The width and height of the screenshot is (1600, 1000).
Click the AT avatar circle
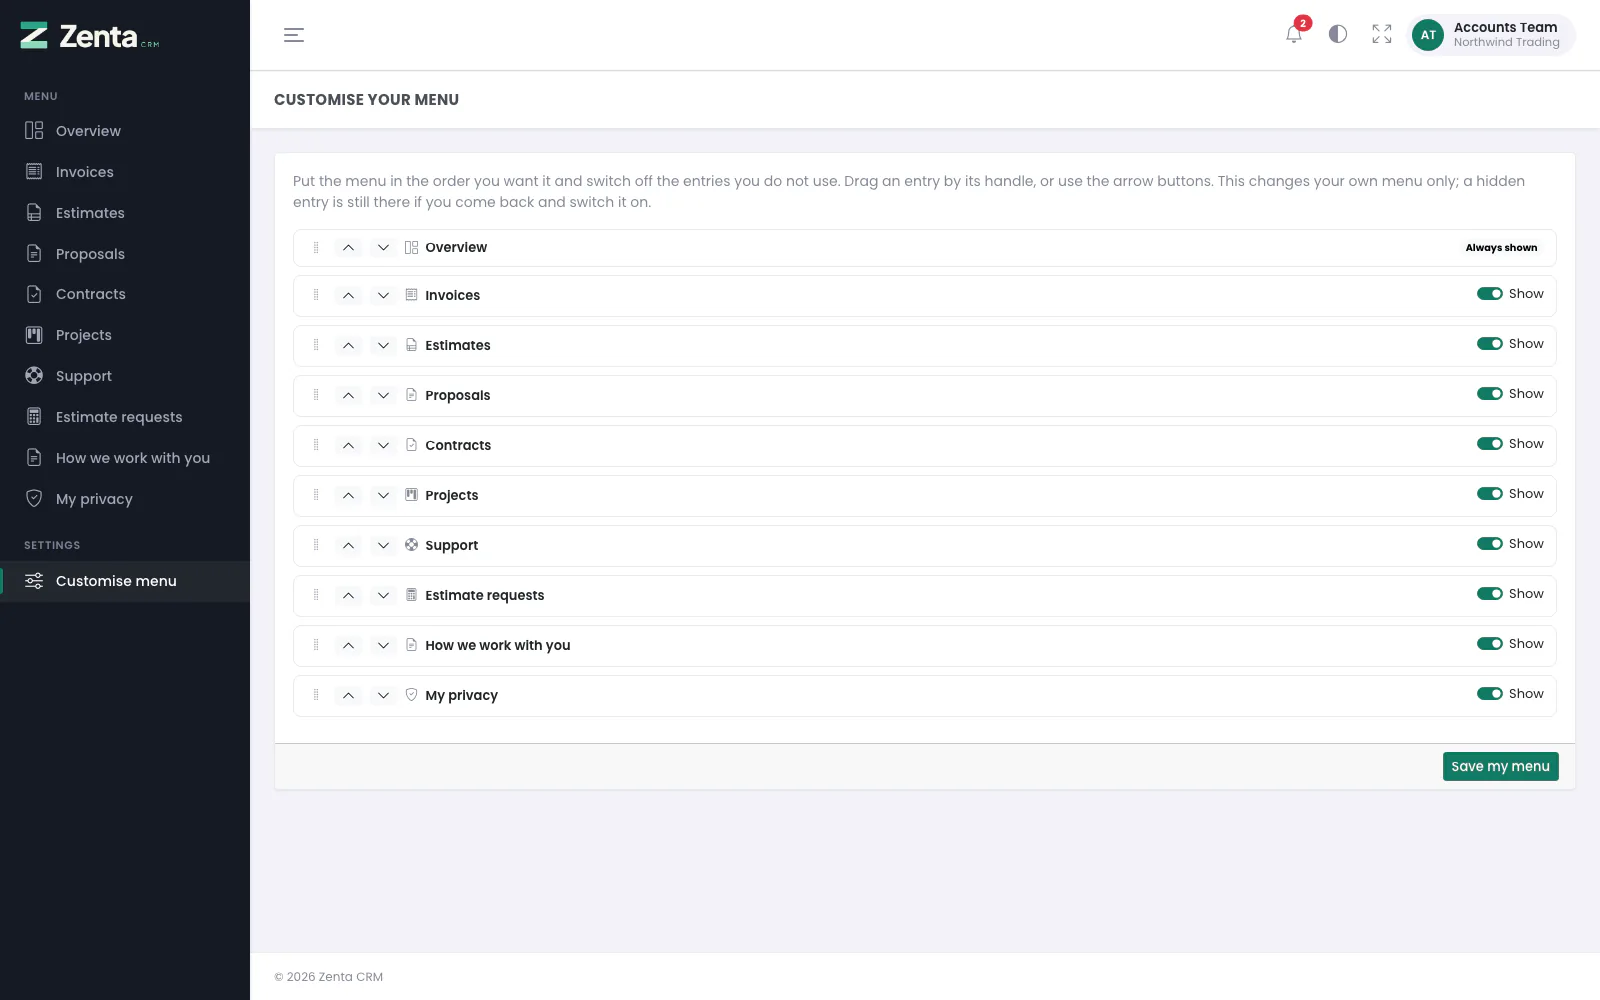tap(1428, 35)
